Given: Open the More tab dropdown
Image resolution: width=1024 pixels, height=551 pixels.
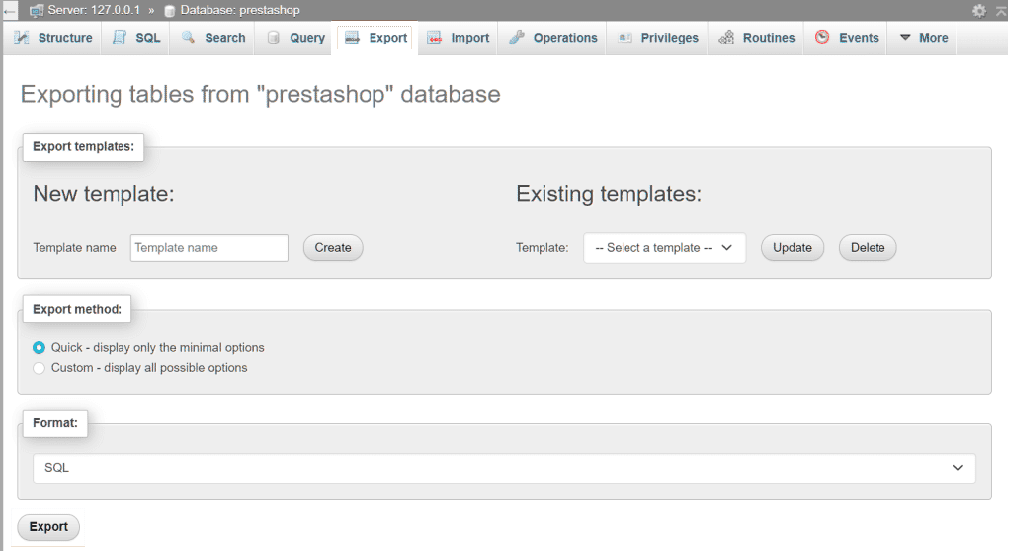Looking at the screenshot, I should coord(923,38).
